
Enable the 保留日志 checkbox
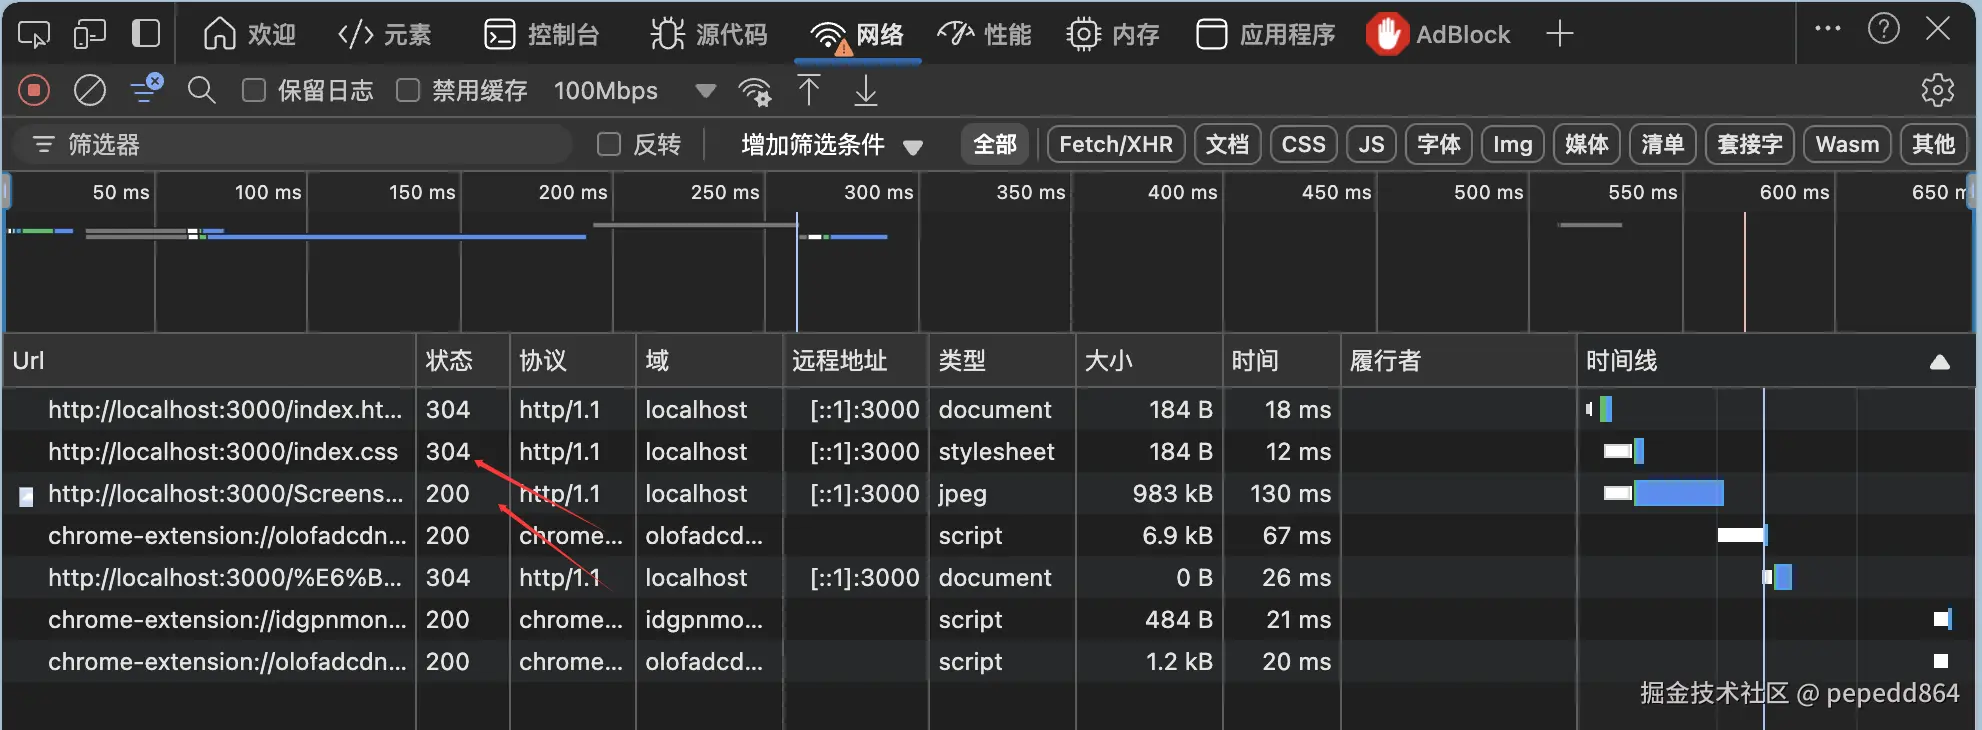coord(254,91)
